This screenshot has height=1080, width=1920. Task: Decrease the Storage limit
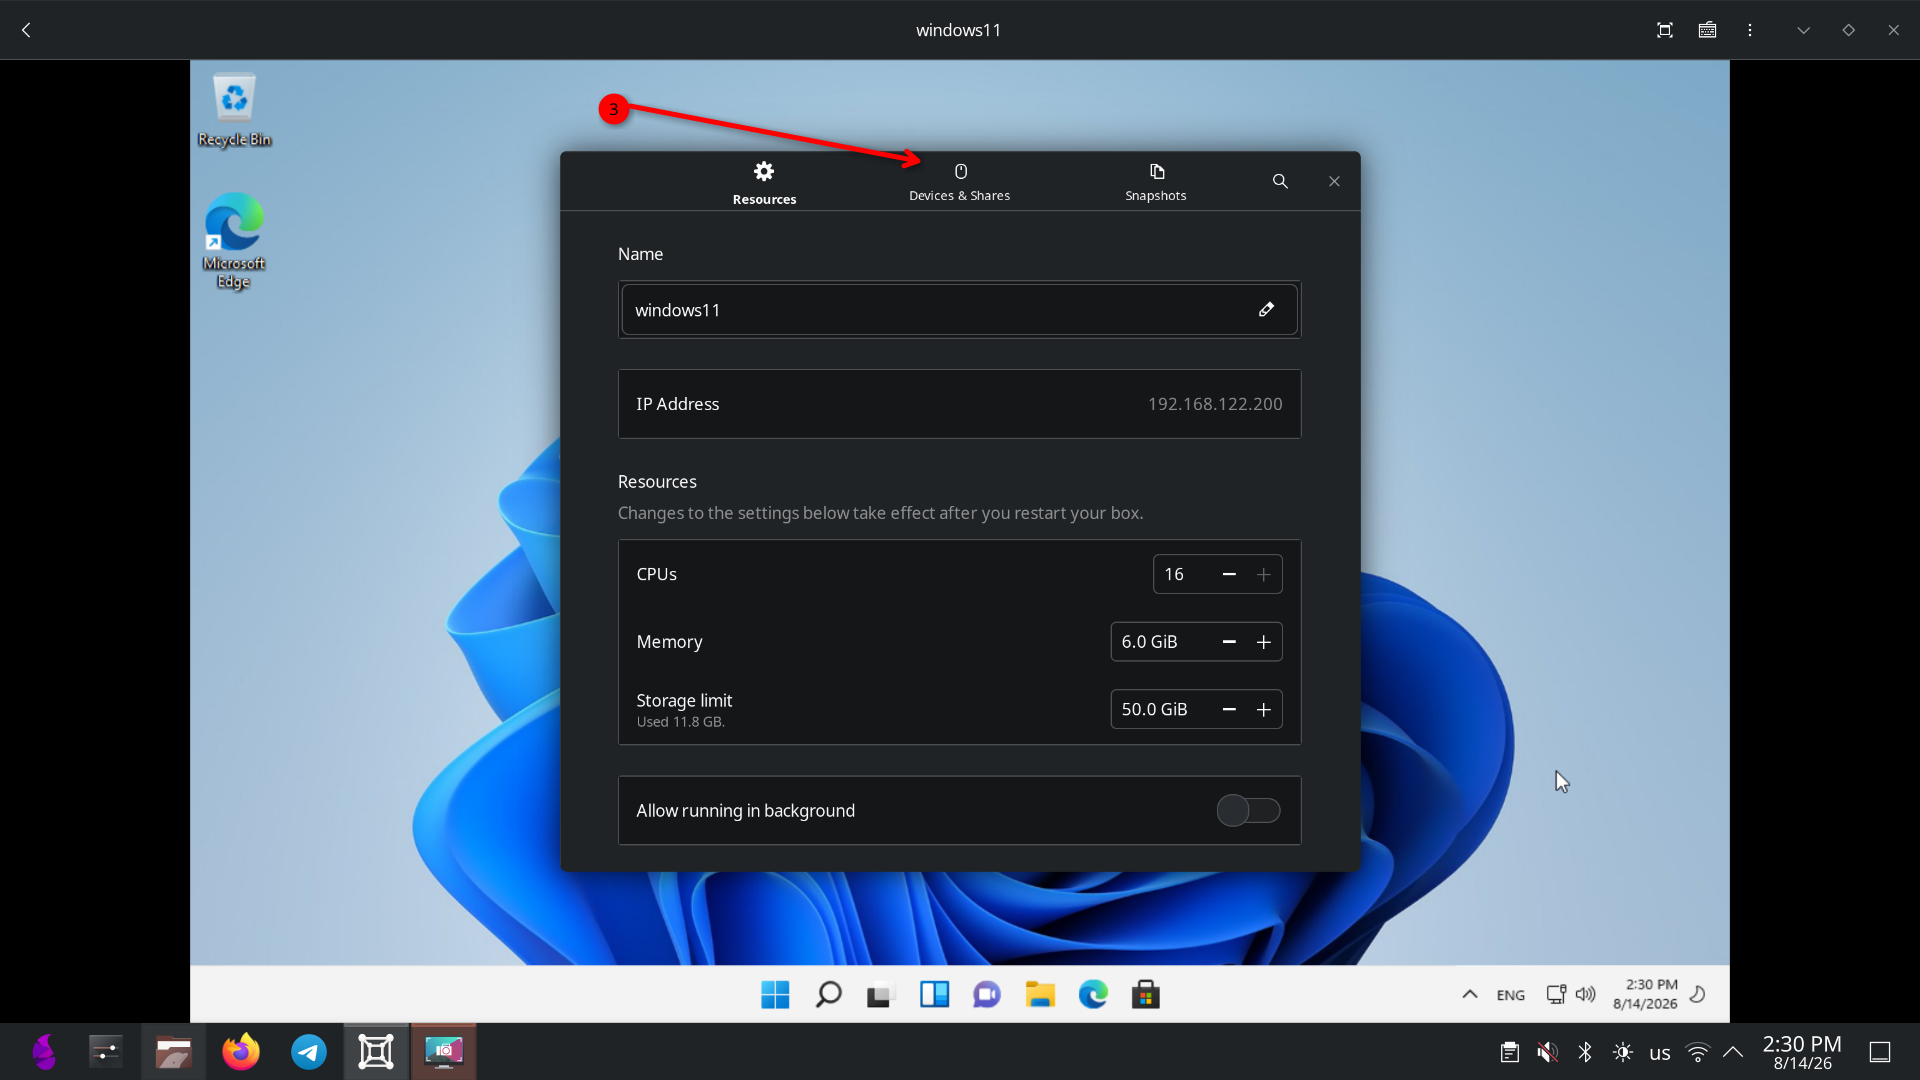1229,709
